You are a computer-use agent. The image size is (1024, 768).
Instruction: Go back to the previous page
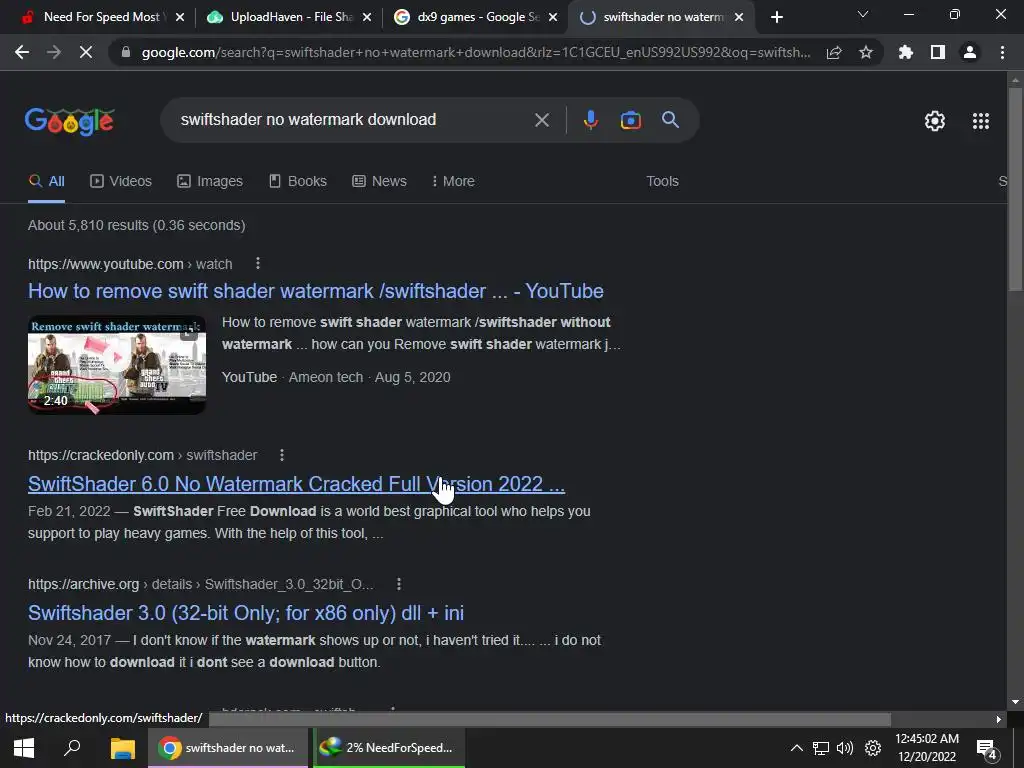coord(22,52)
